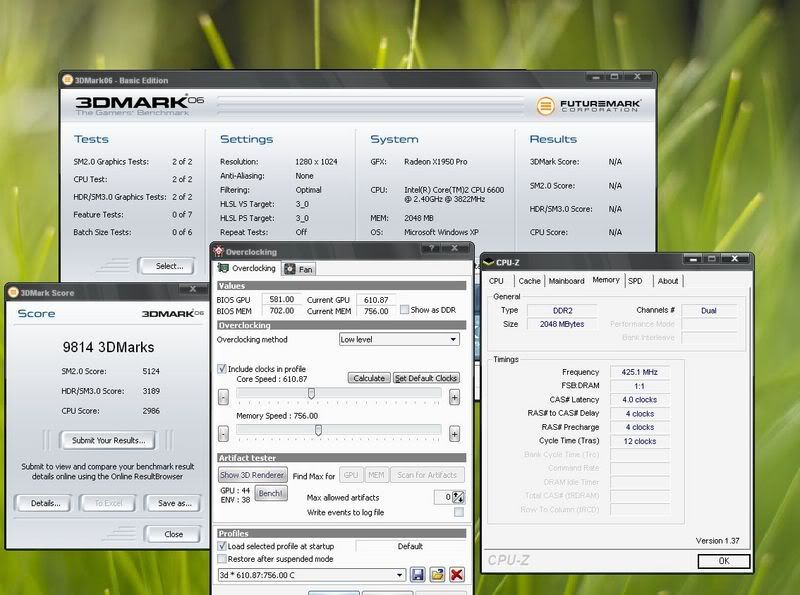Open the Cache tab in CPU-Z
The width and height of the screenshot is (800, 595).
coord(529,281)
